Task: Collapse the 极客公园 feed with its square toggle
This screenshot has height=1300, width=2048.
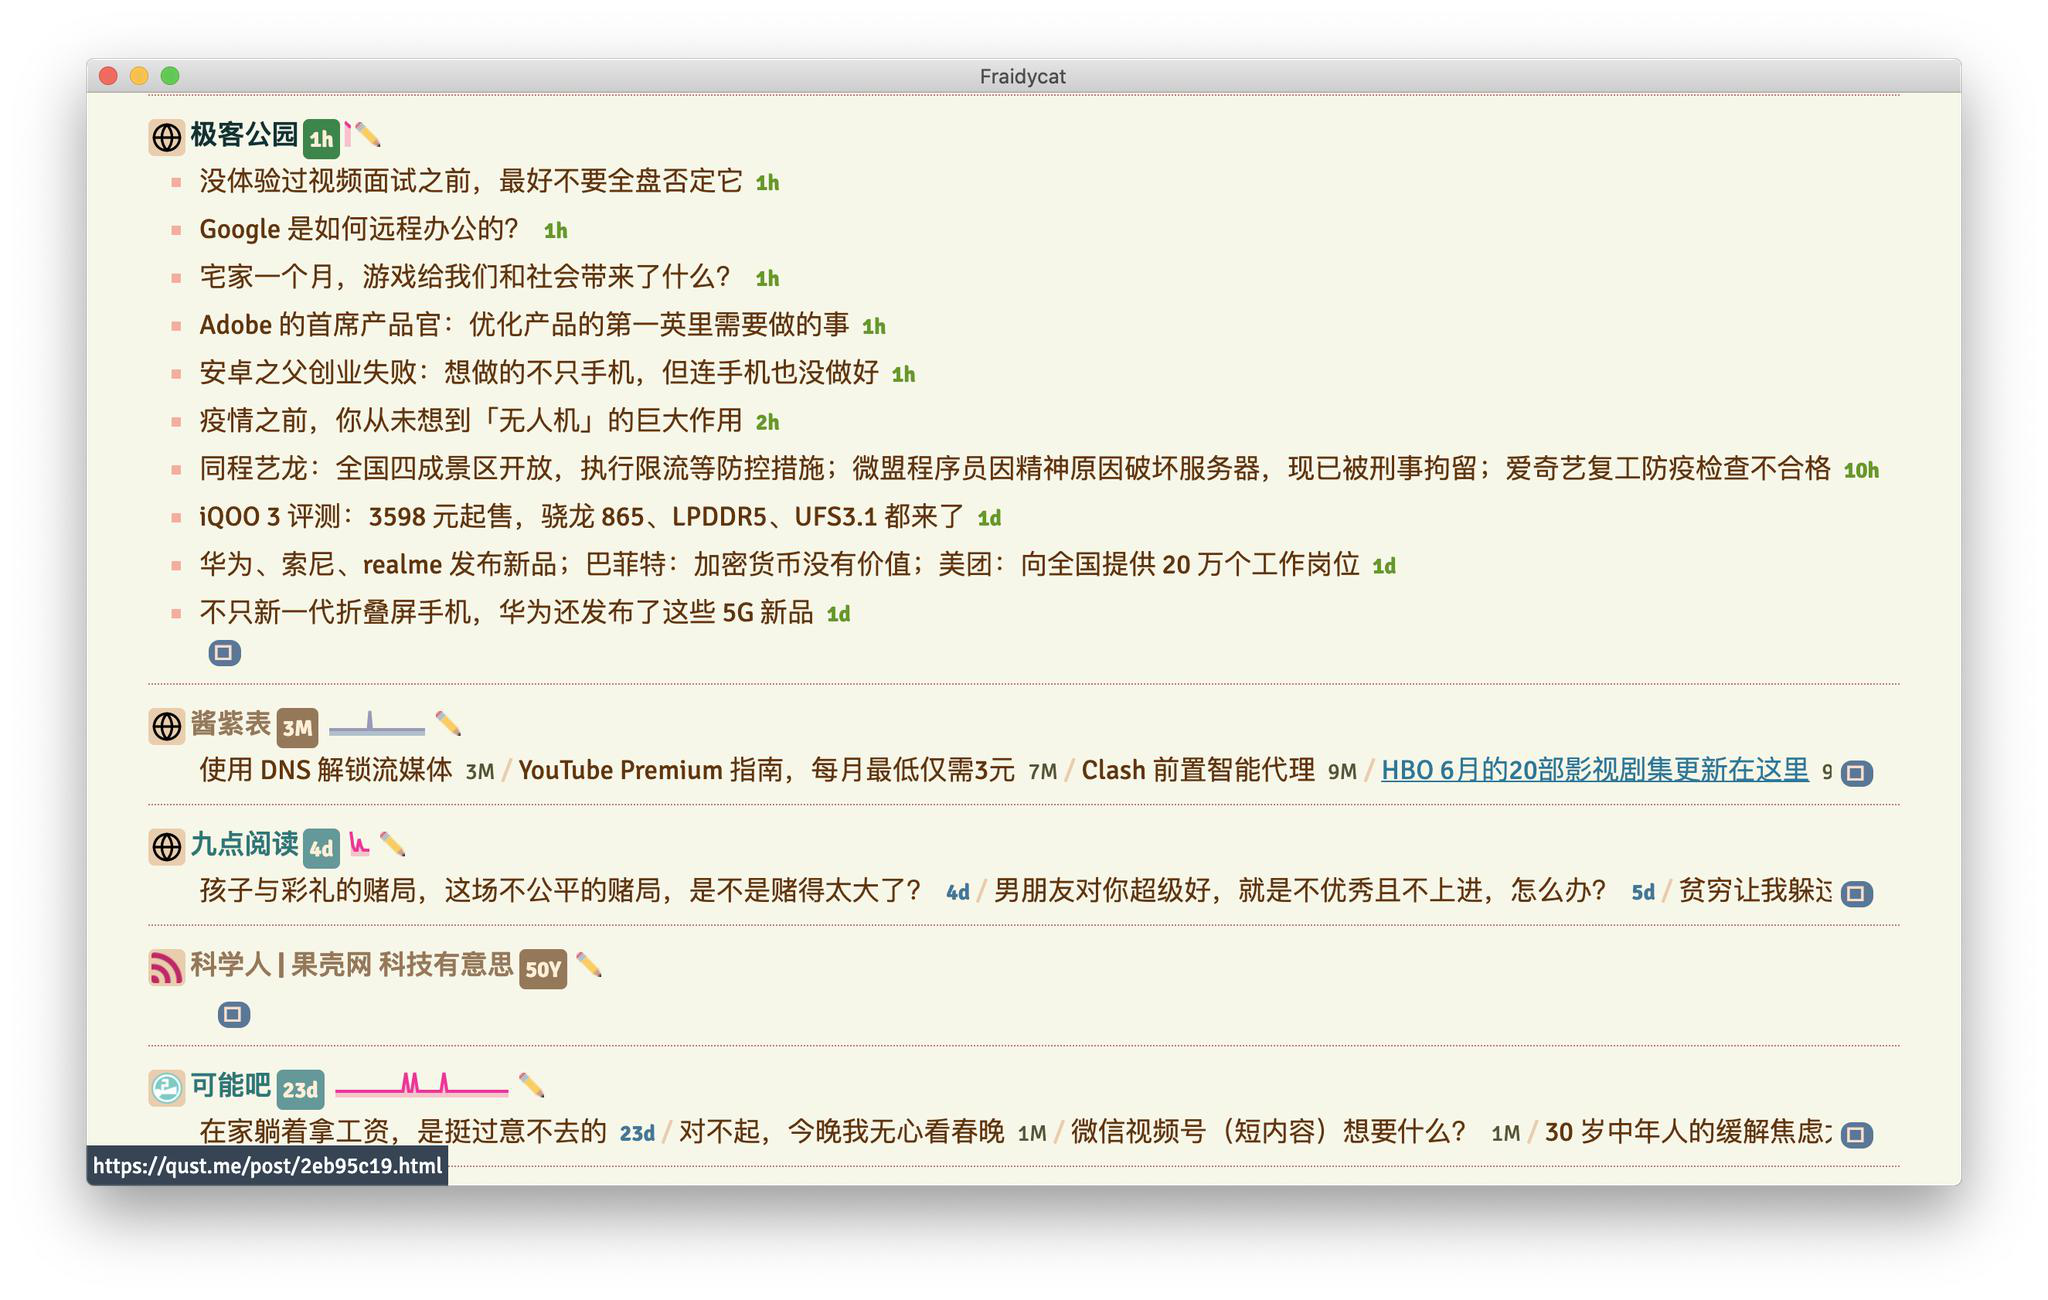Action: click(x=224, y=653)
